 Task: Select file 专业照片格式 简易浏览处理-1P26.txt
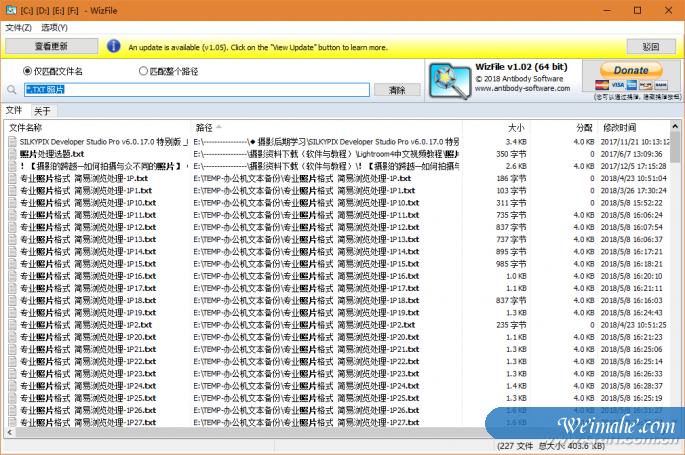[x=88, y=410]
